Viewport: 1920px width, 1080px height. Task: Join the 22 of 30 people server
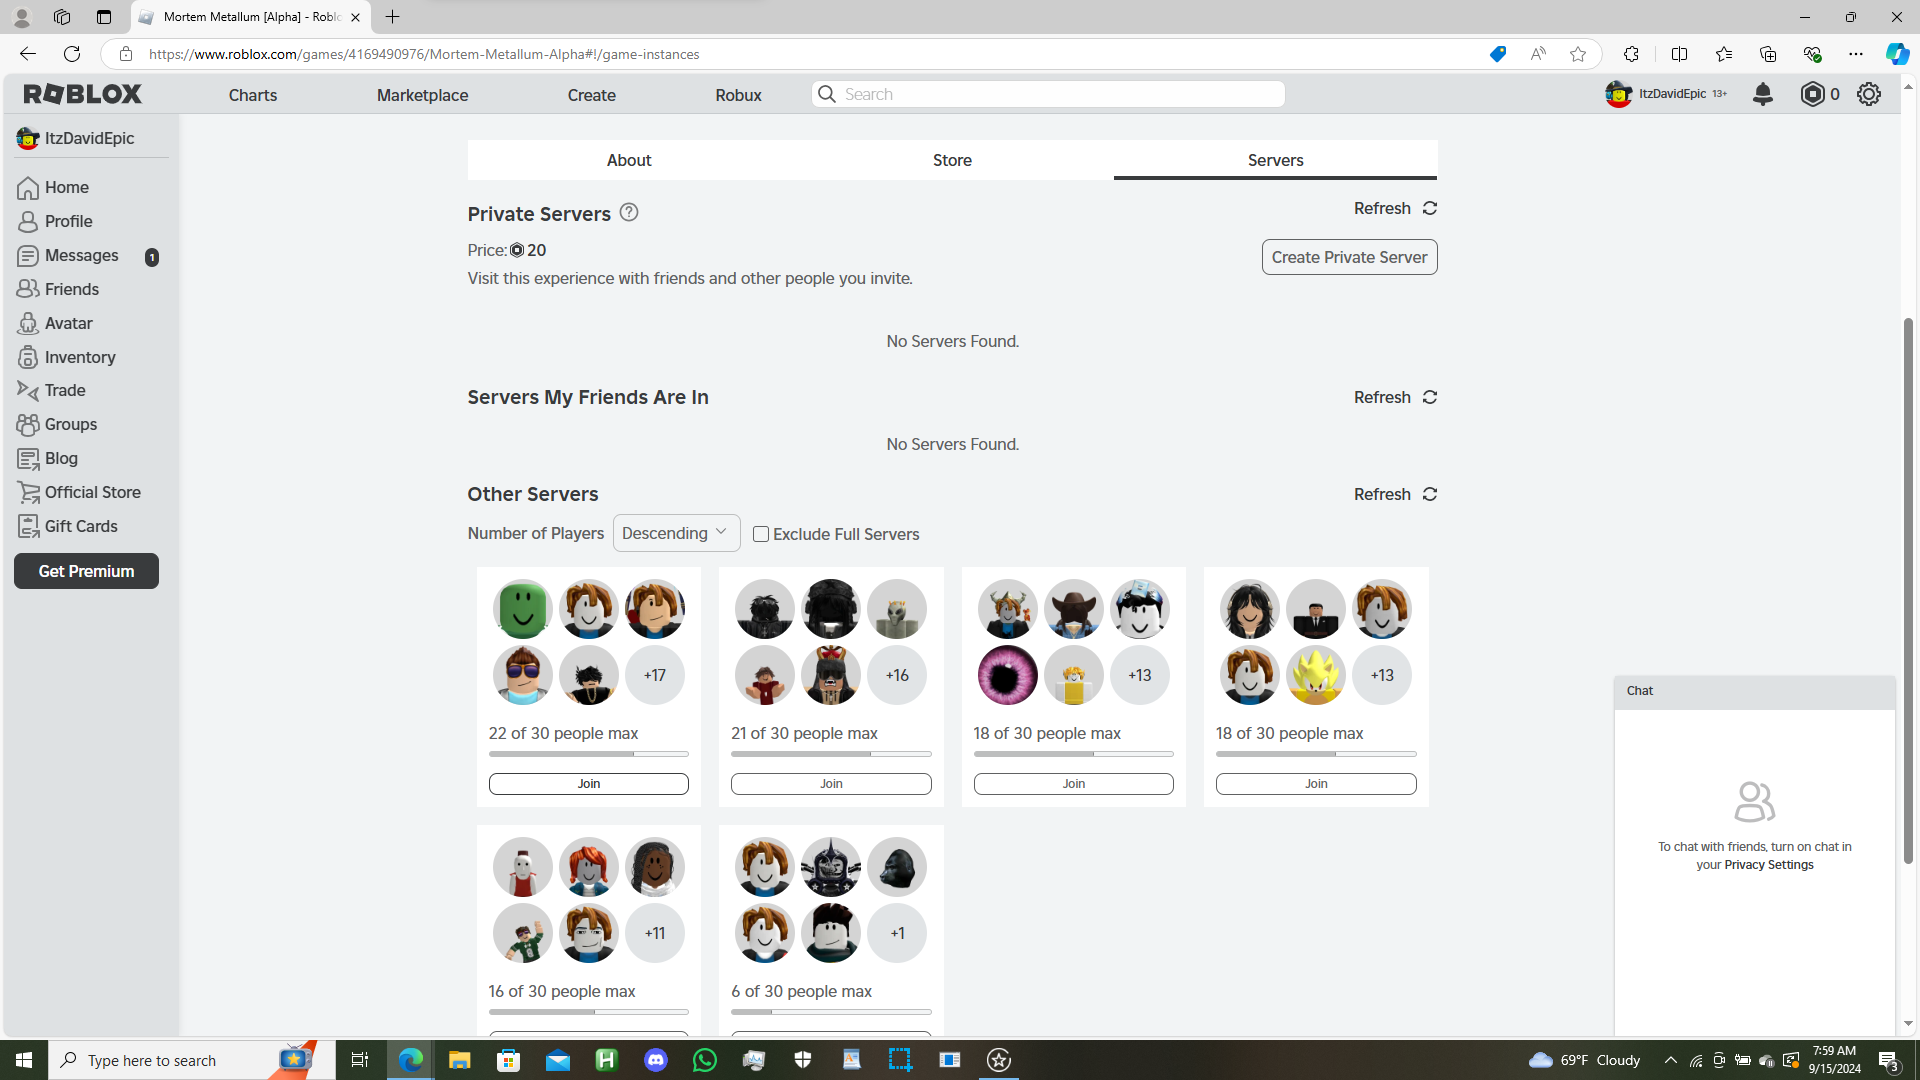588,784
